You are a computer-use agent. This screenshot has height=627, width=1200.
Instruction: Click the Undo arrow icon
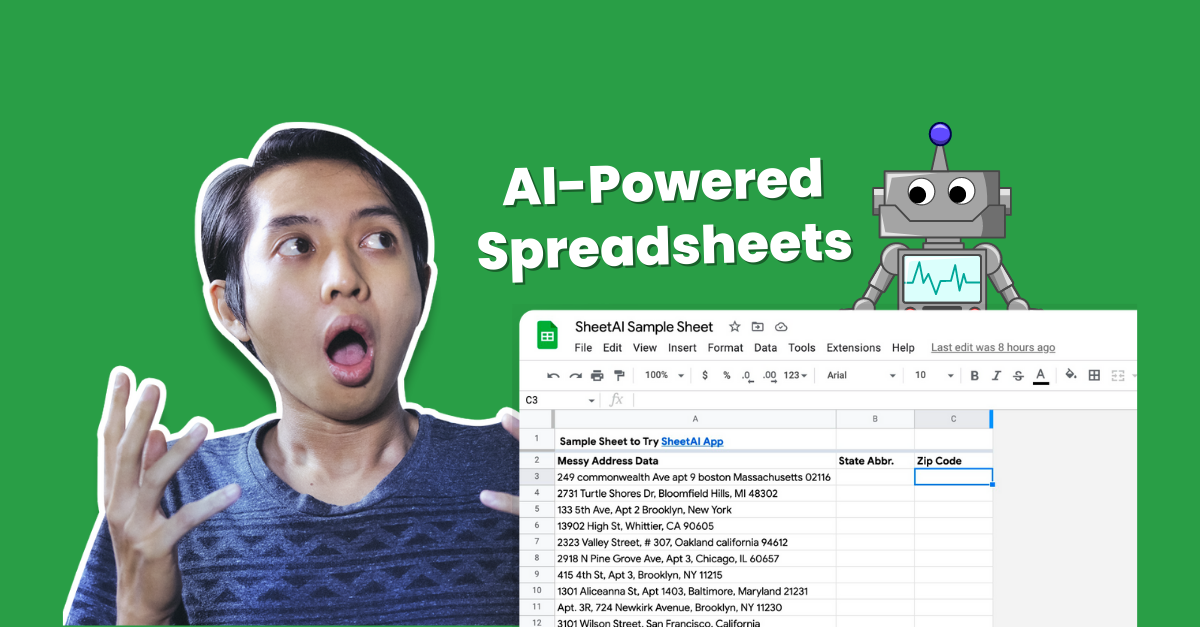[x=553, y=376]
